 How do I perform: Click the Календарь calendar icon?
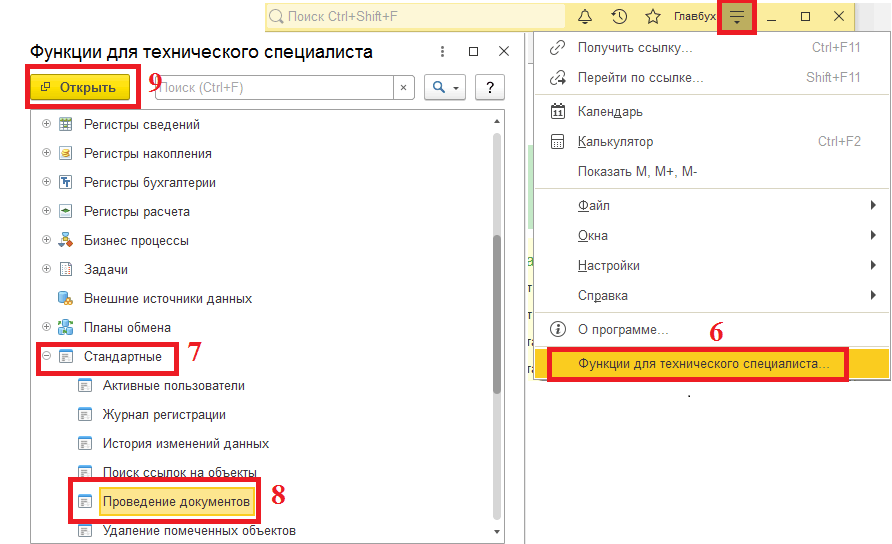558,112
